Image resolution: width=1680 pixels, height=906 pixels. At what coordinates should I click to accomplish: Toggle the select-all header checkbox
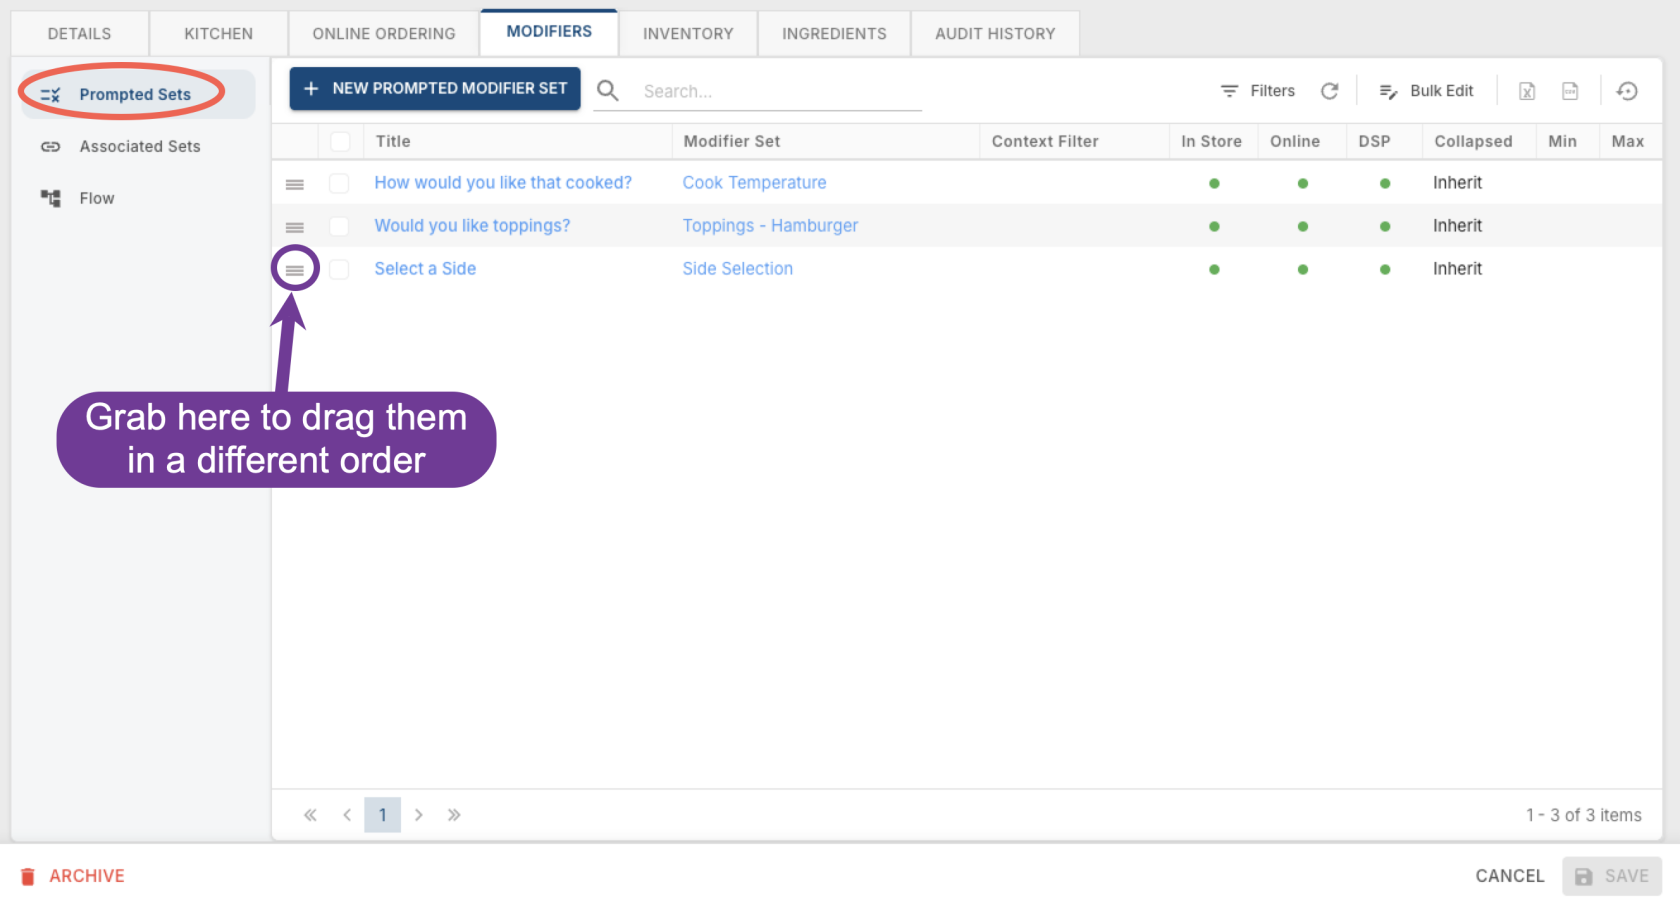click(340, 141)
